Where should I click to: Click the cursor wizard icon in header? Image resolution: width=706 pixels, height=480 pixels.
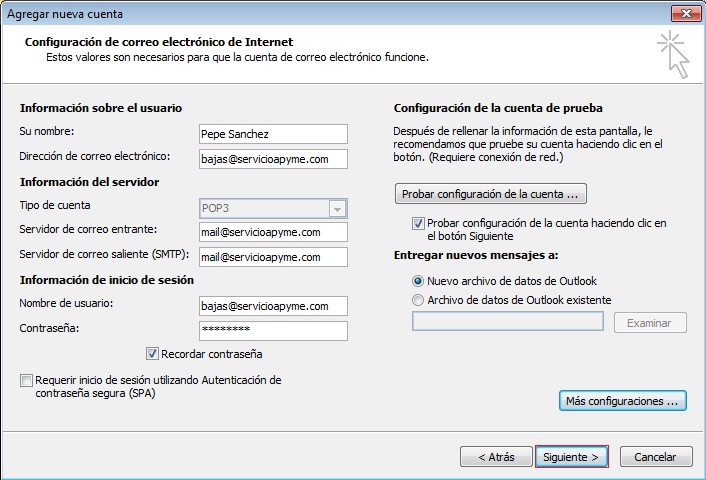[x=673, y=54]
